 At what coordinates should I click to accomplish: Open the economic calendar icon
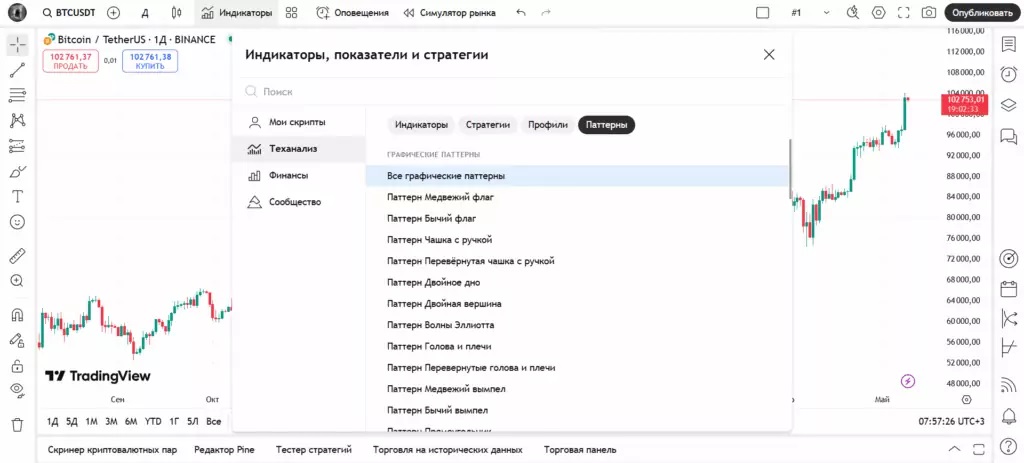(1009, 288)
